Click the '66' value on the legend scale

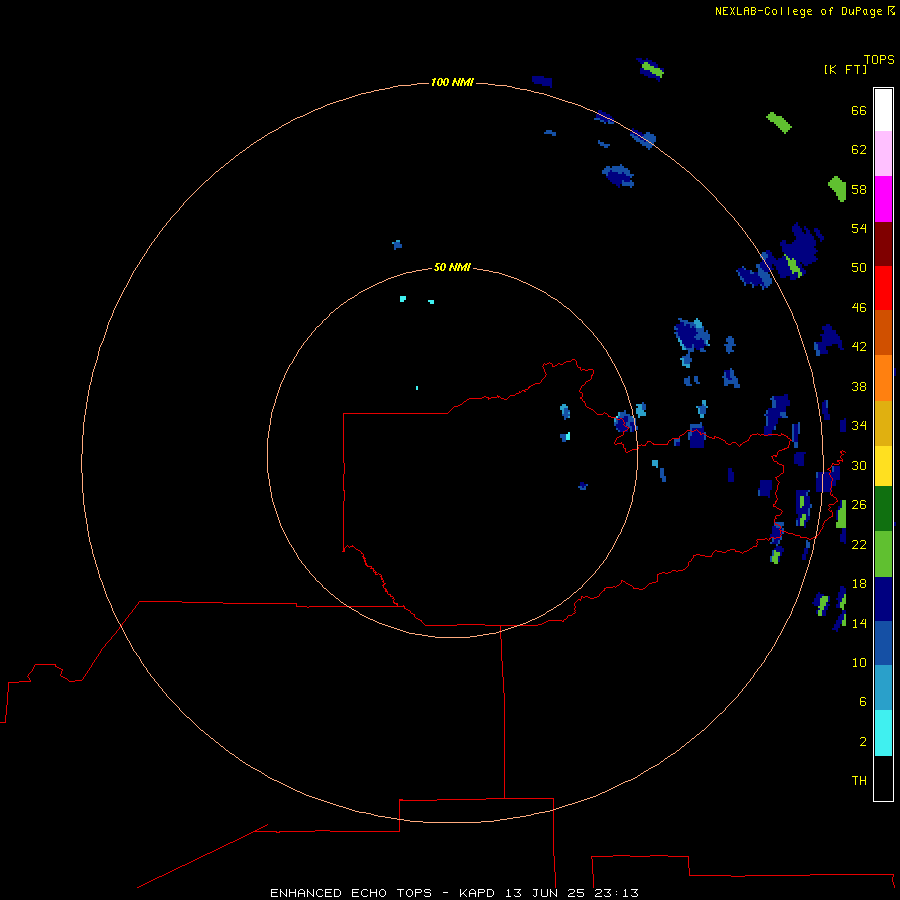859,110
